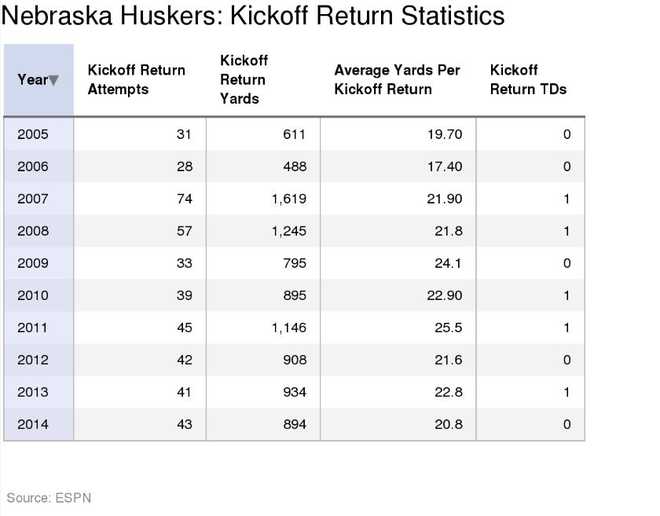Viewport: 660px width, 516px height.
Task: Click the 1,146 return yards cell
Action: coord(288,327)
